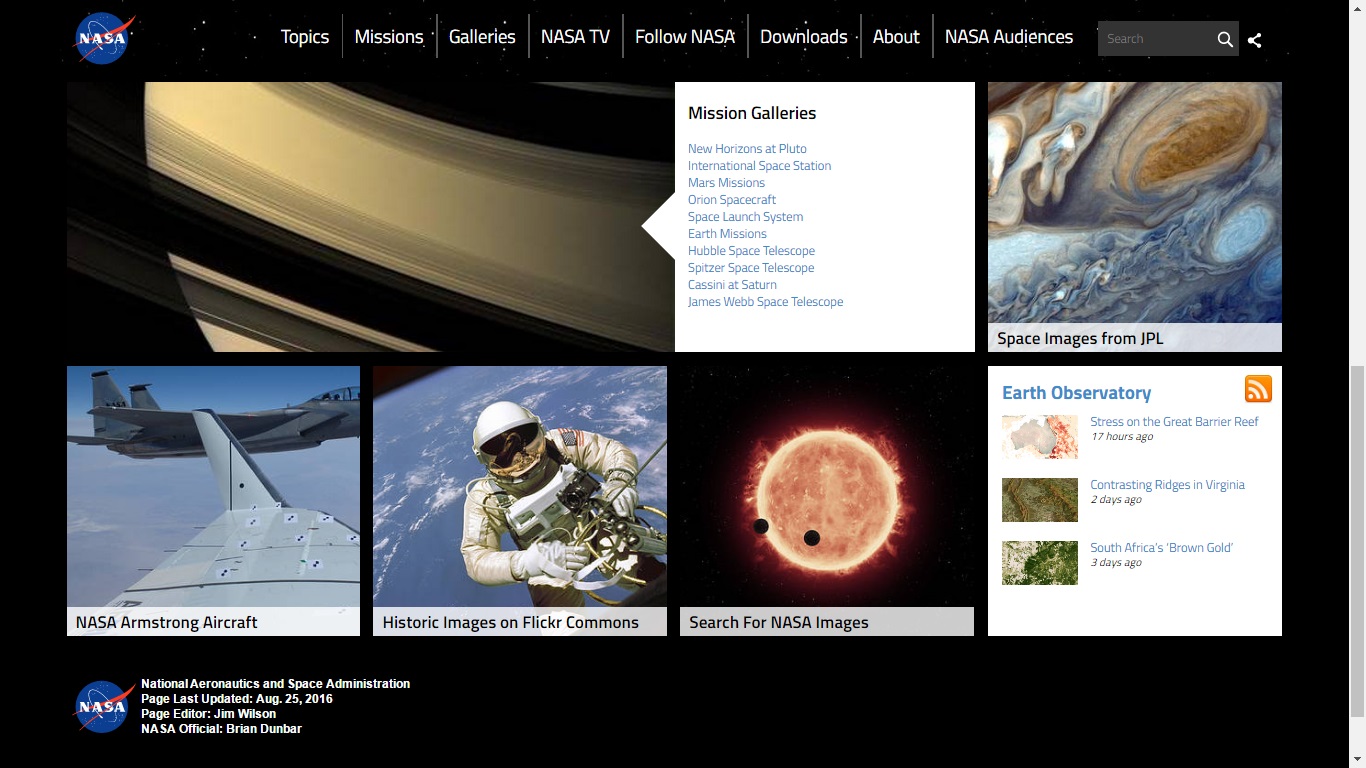Screen dimensions: 1366x768
Task: Click the NASA logo in the header
Action: [x=104, y=39]
